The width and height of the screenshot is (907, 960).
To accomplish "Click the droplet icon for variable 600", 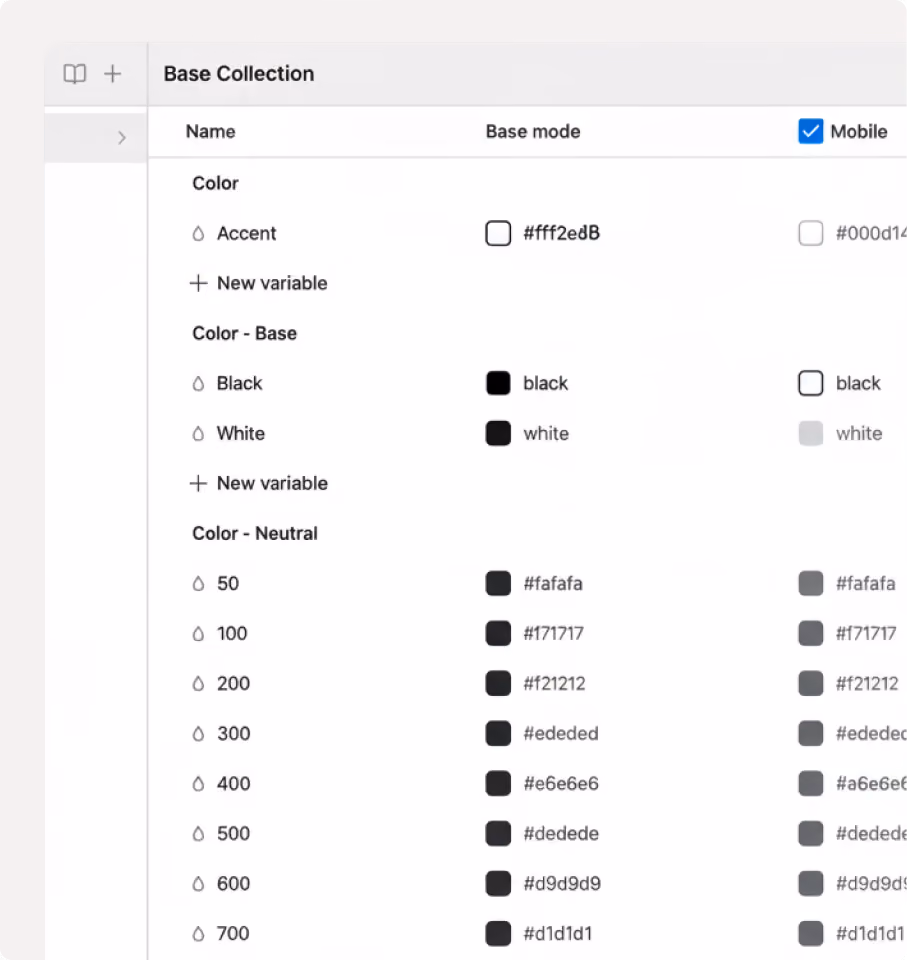I will 198,883.
